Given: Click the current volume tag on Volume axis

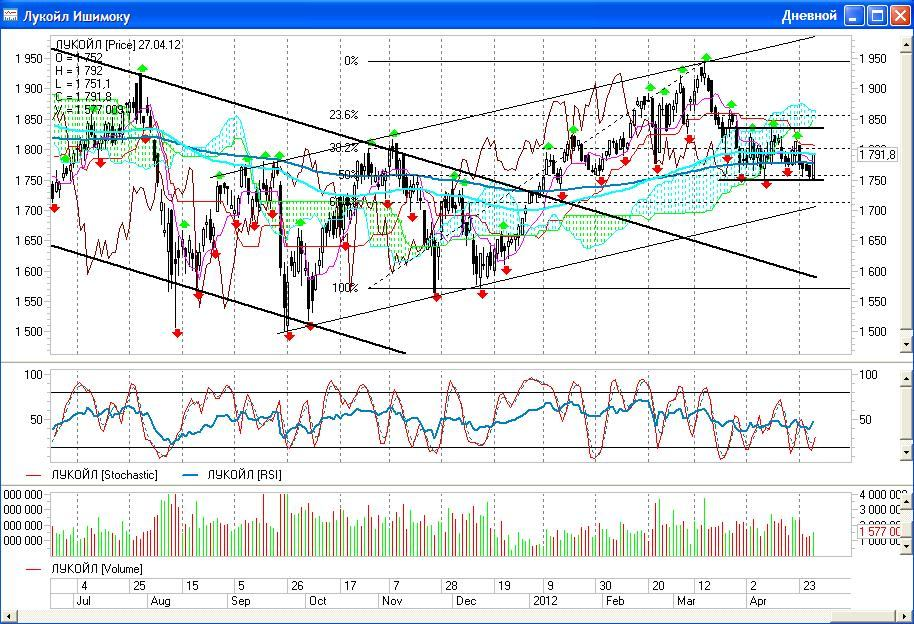Looking at the screenshot, I should click(x=880, y=531).
